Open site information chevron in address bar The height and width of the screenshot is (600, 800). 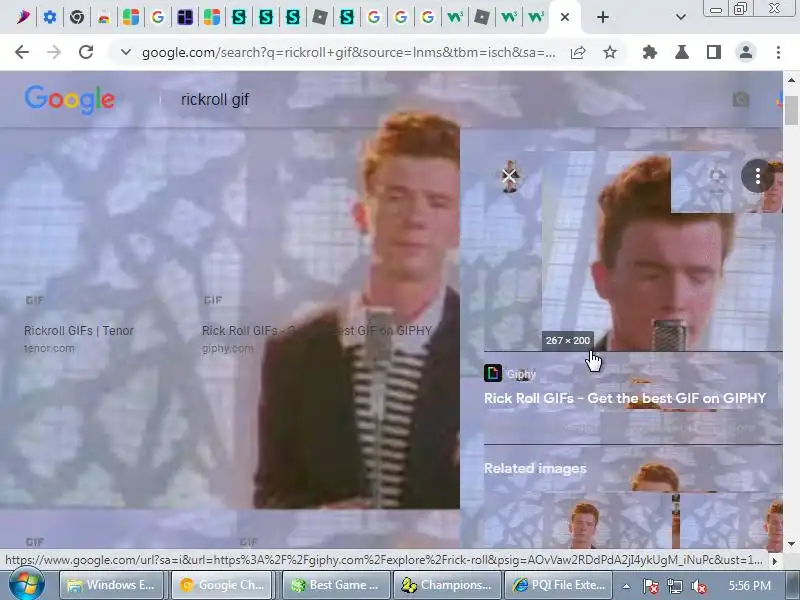126,52
